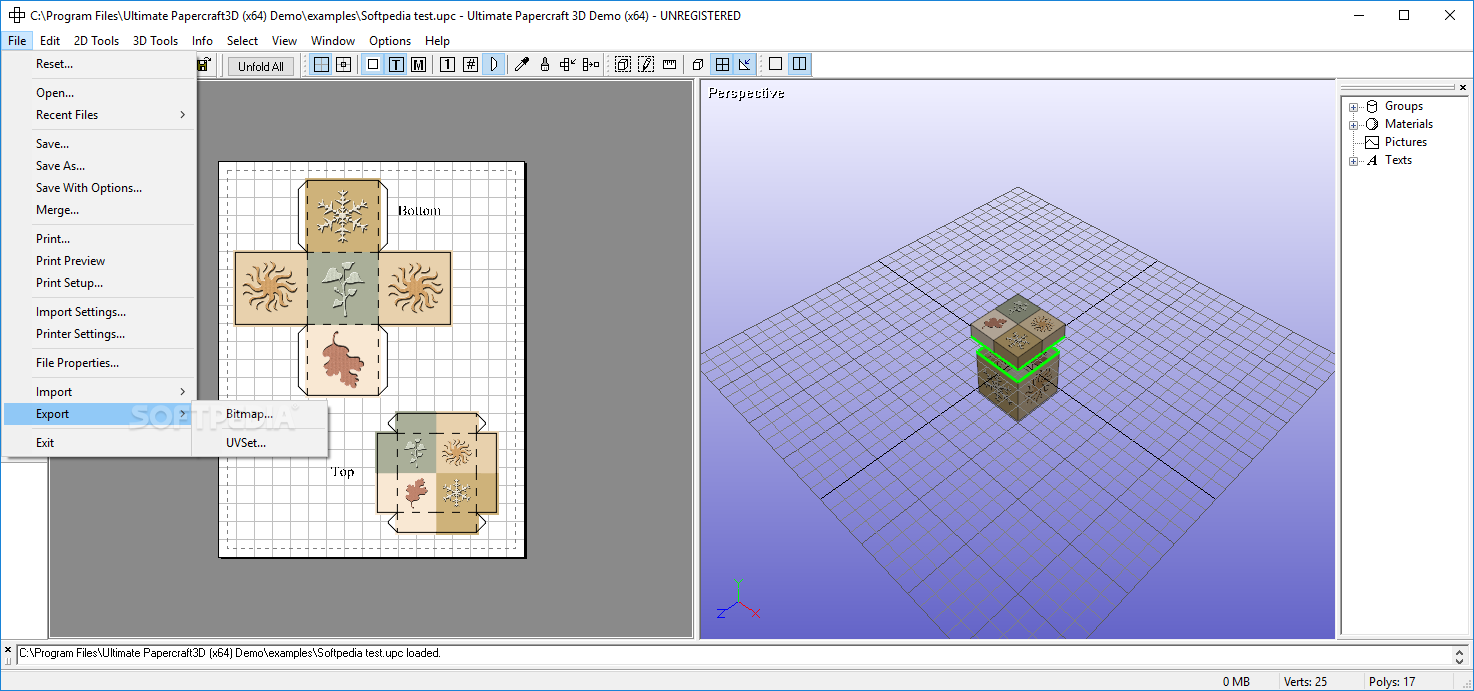Switch to split two-pane layout icon
The image size is (1474, 691).
point(799,65)
